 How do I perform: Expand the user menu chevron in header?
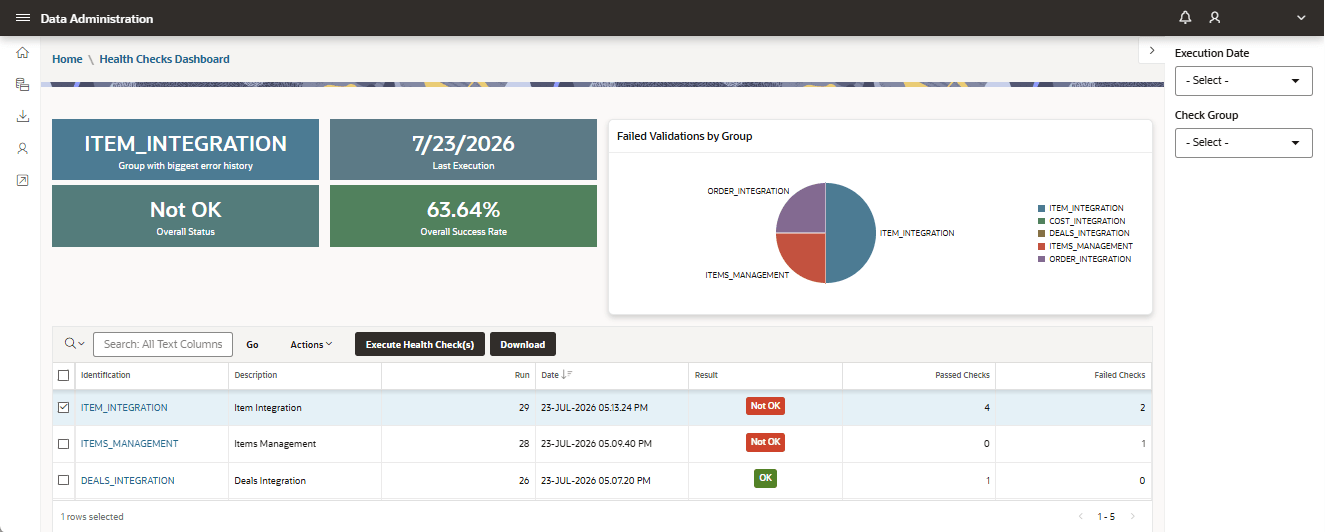click(1301, 18)
